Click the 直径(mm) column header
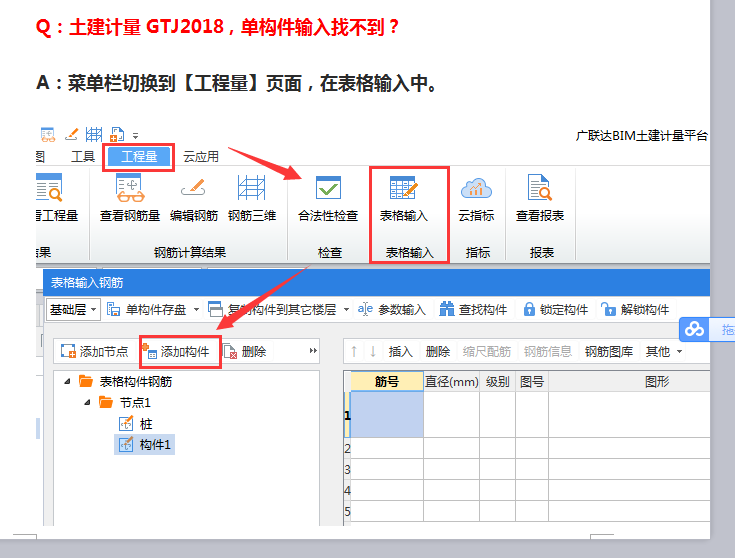 tap(451, 382)
